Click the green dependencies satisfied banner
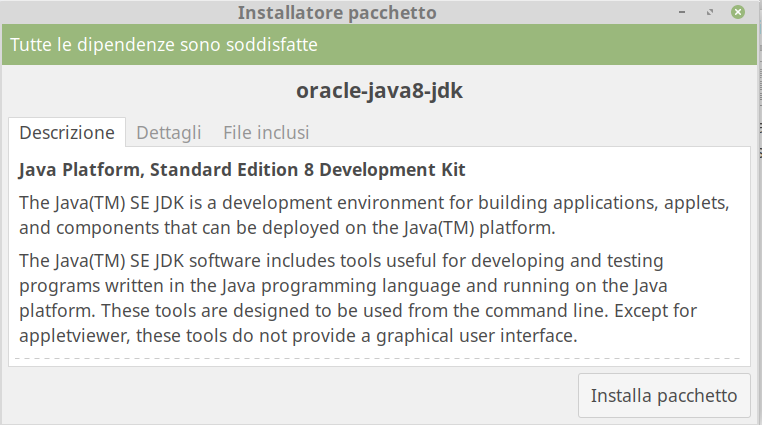 pyautogui.click(x=500, y=46)
